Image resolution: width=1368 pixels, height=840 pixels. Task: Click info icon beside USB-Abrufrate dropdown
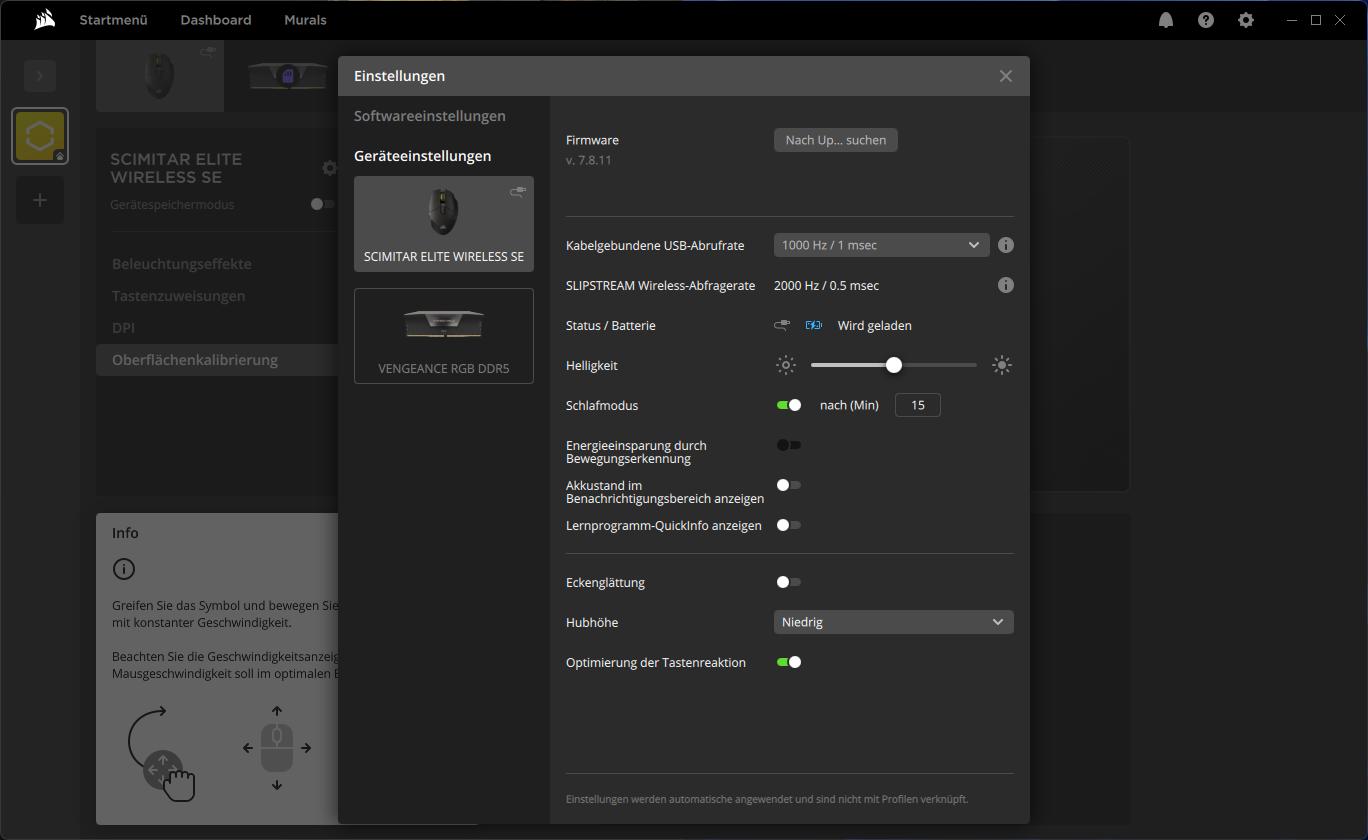point(1006,245)
